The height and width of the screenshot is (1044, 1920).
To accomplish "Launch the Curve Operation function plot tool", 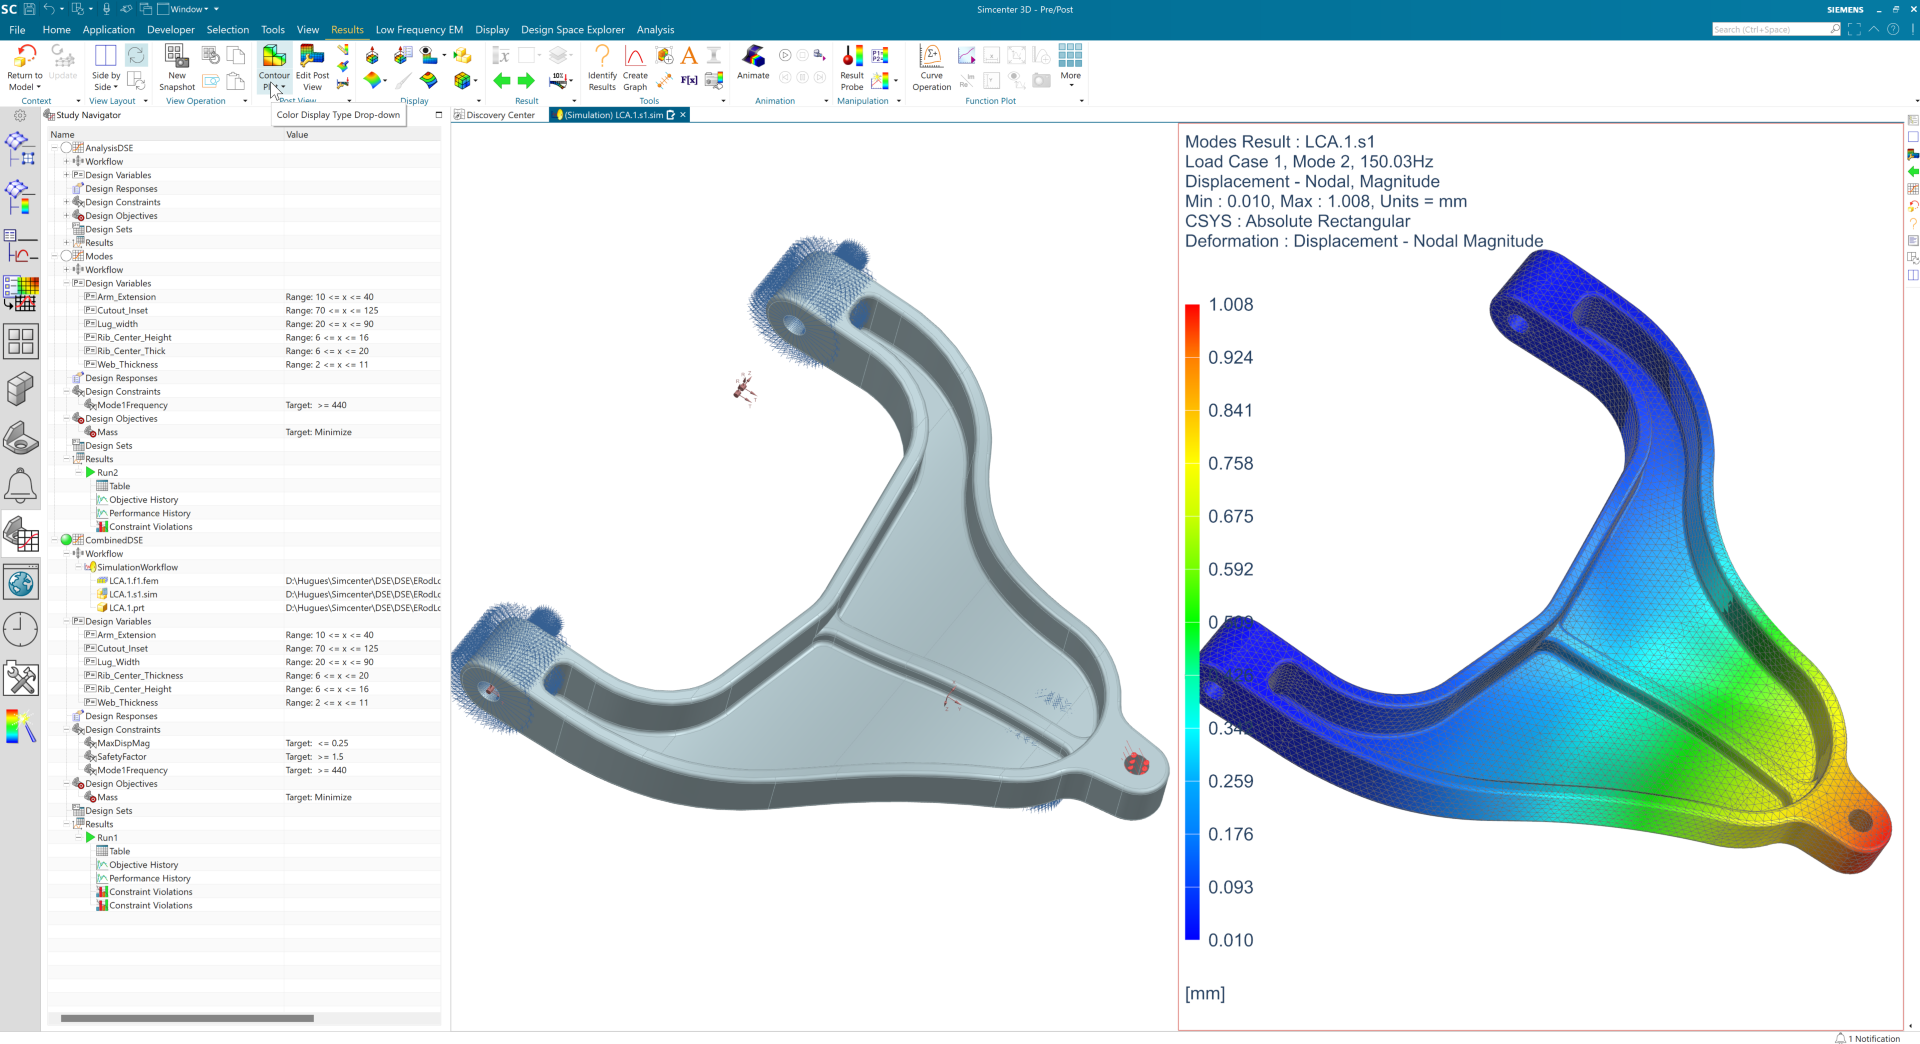I will 930,69.
